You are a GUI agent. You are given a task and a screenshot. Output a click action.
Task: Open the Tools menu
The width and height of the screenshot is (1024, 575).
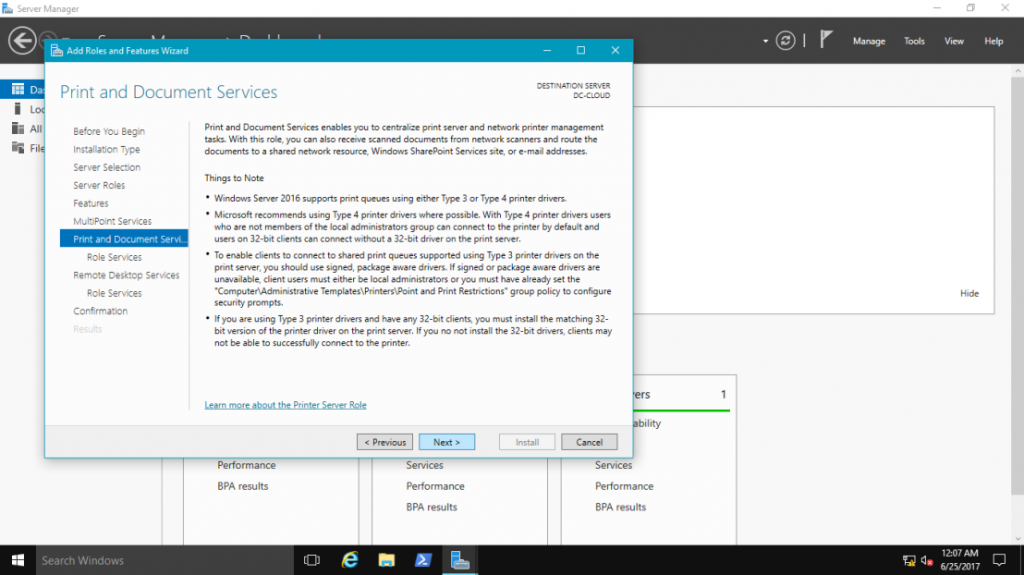[914, 41]
